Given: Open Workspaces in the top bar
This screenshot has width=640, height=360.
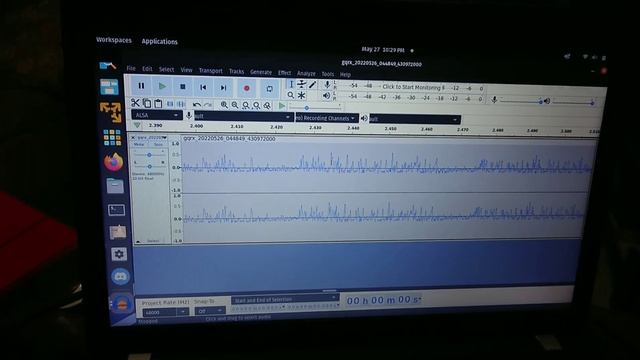Looking at the screenshot, I should pyautogui.click(x=114, y=40).
